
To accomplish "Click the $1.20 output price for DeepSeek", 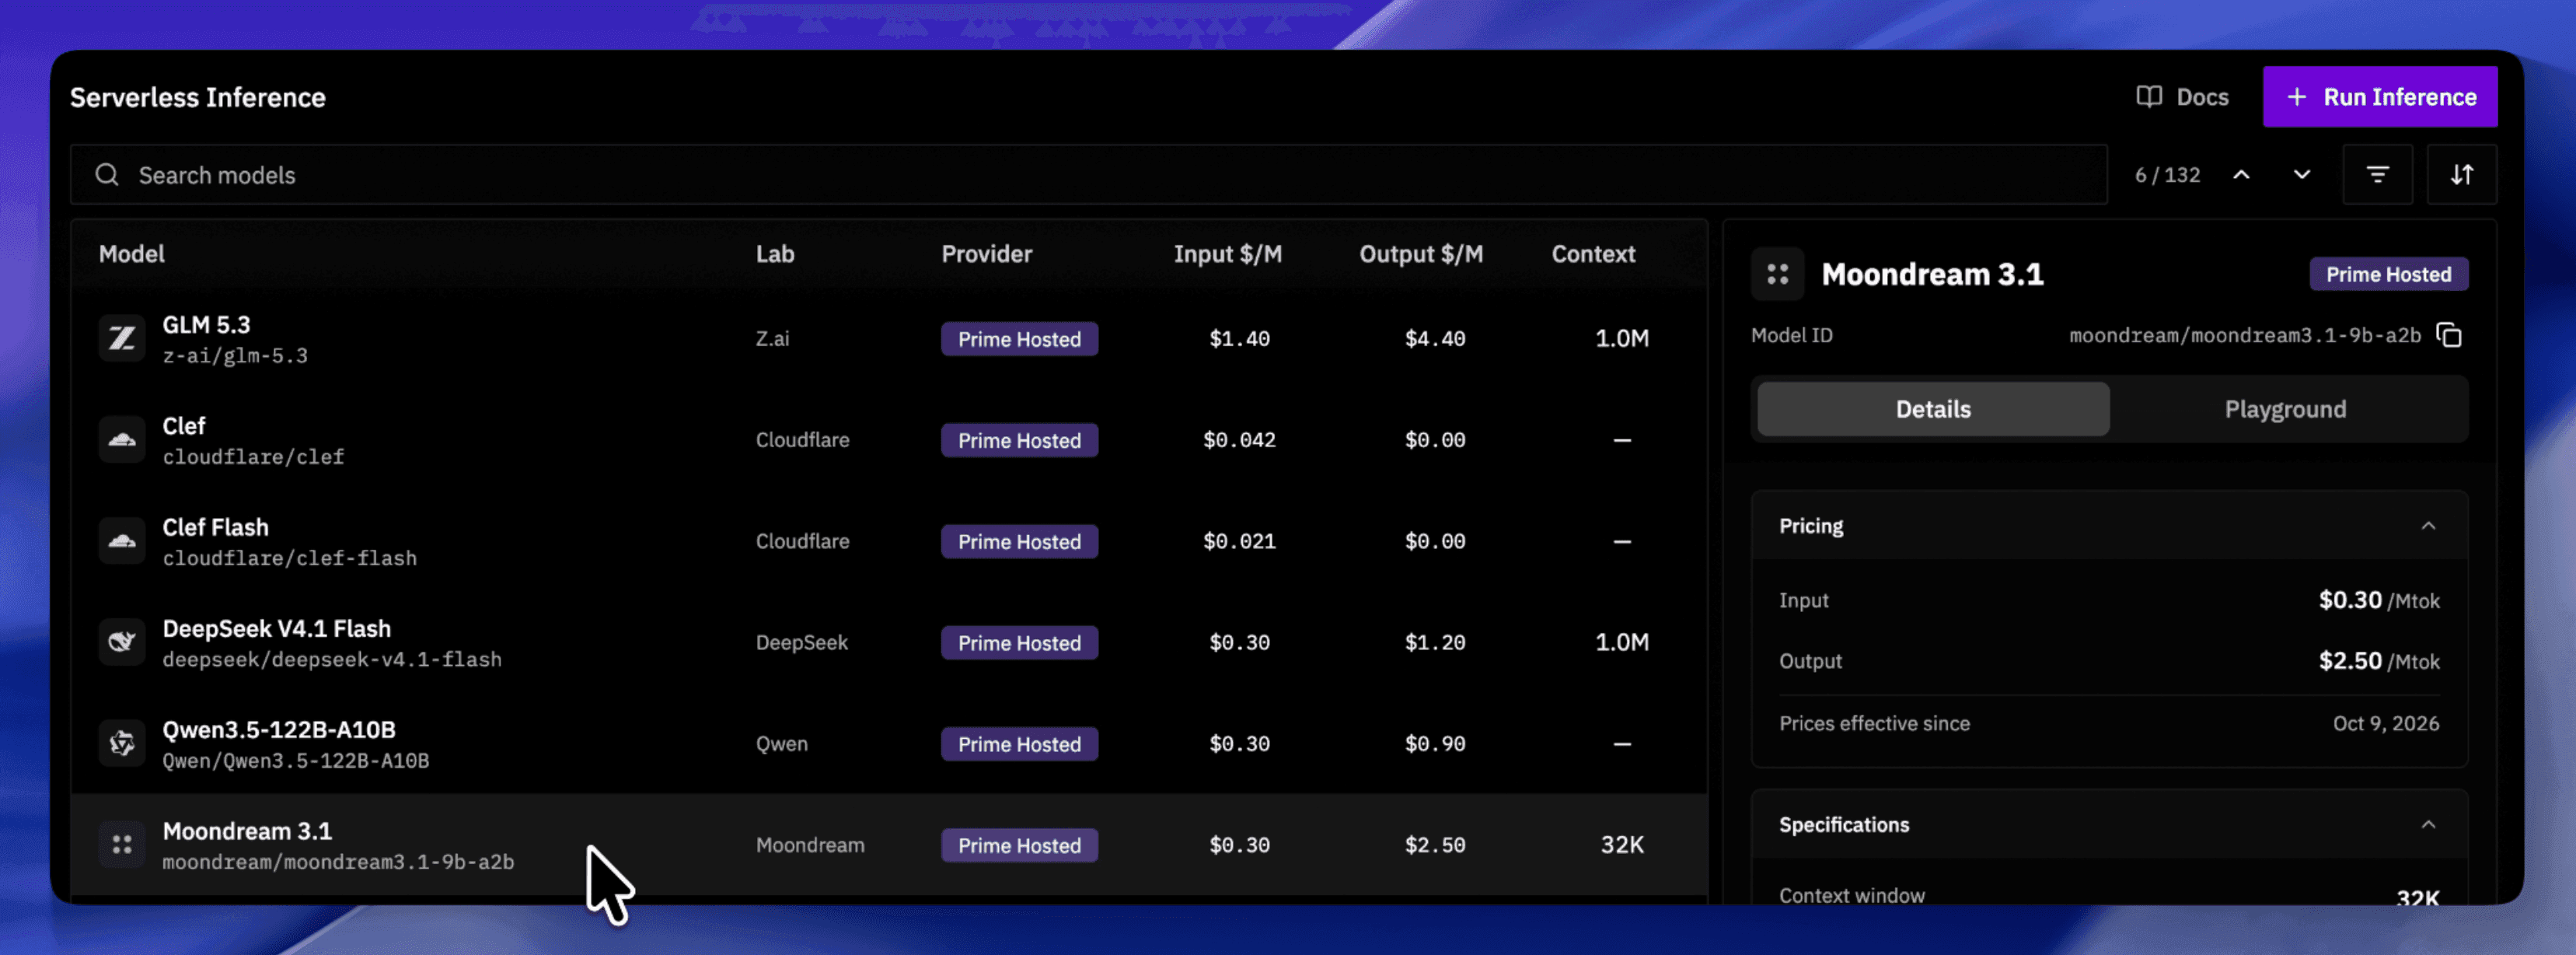I will coord(1434,642).
